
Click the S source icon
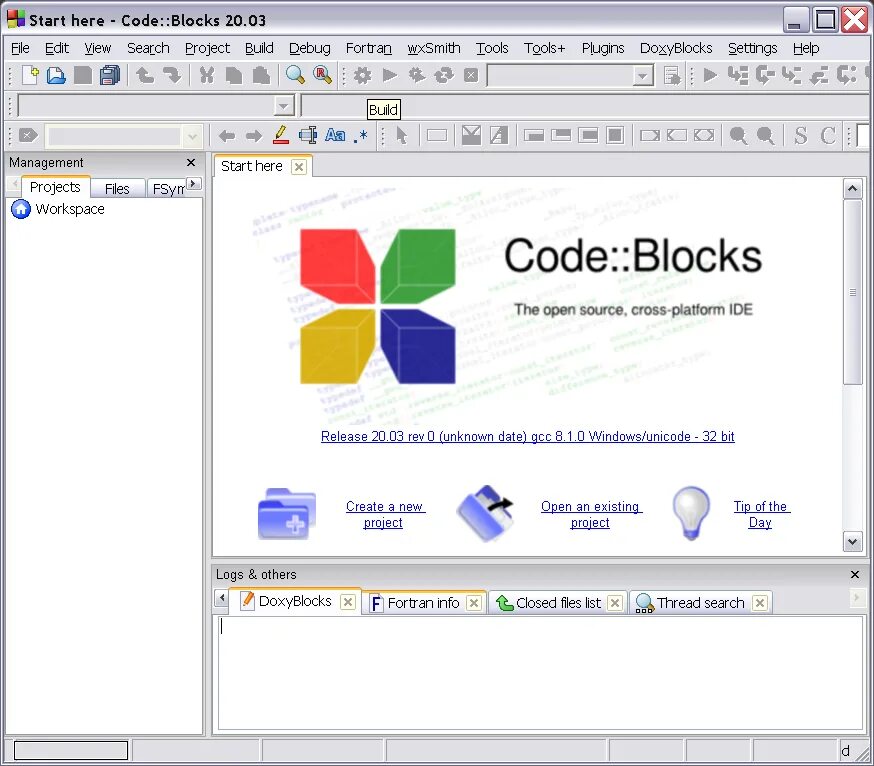pyautogui.click(x=800, y=135)
